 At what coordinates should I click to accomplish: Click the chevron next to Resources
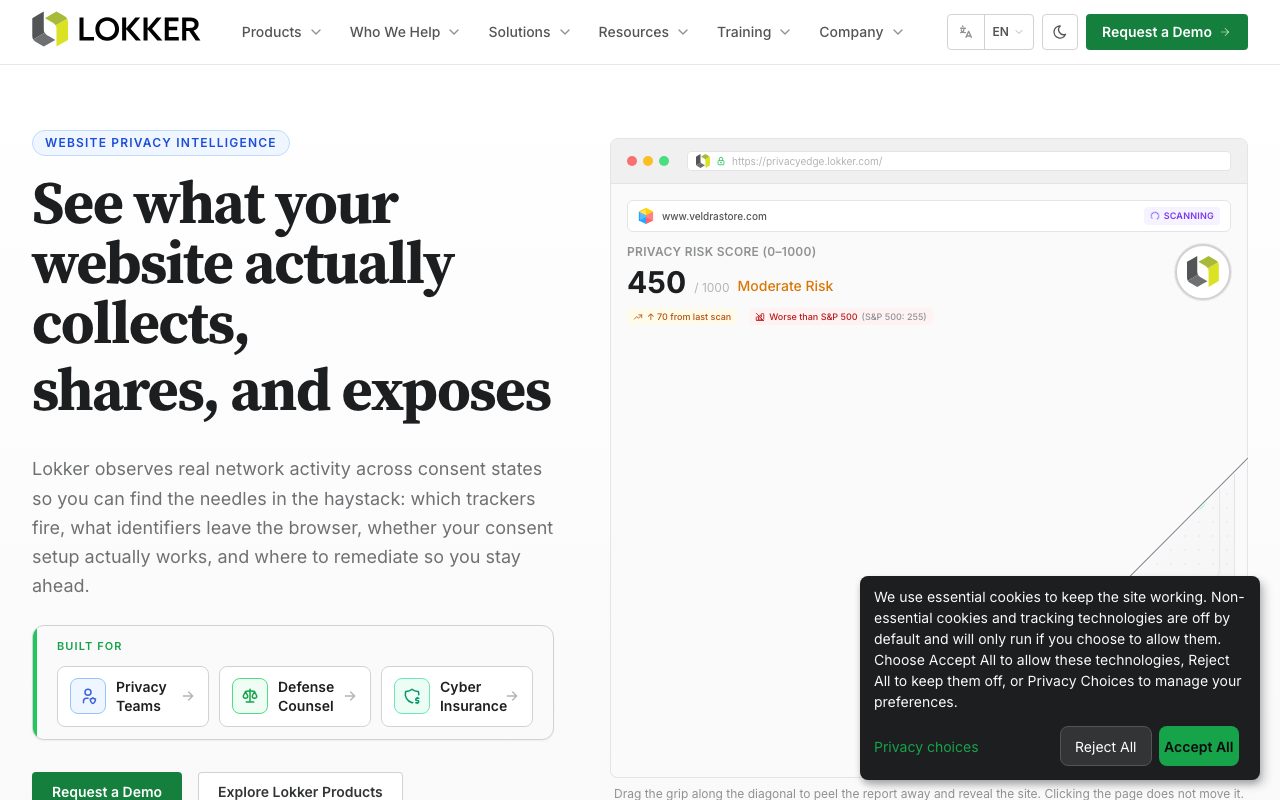(683, 32)
